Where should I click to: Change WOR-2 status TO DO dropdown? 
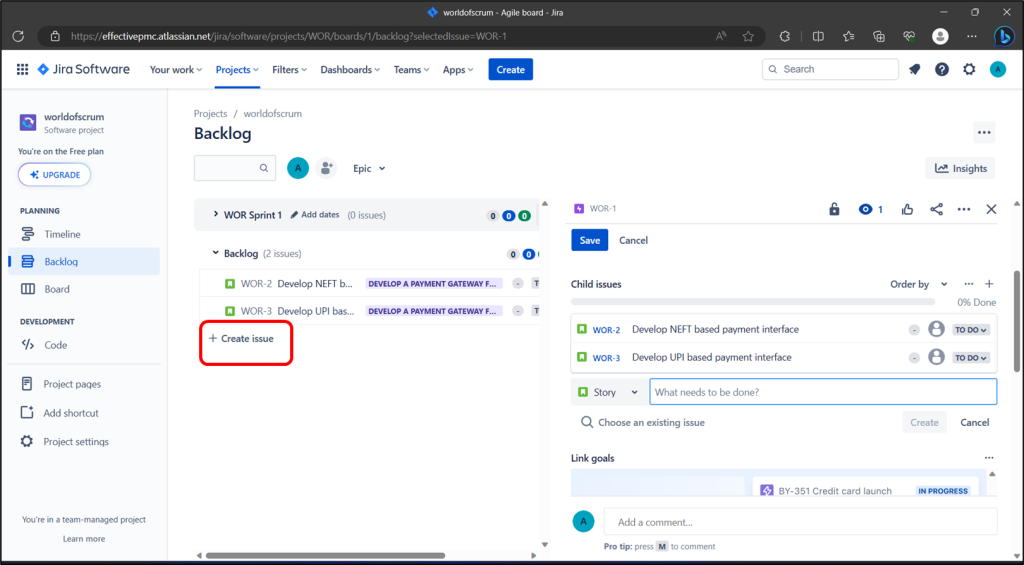click(x=970, y=330)
